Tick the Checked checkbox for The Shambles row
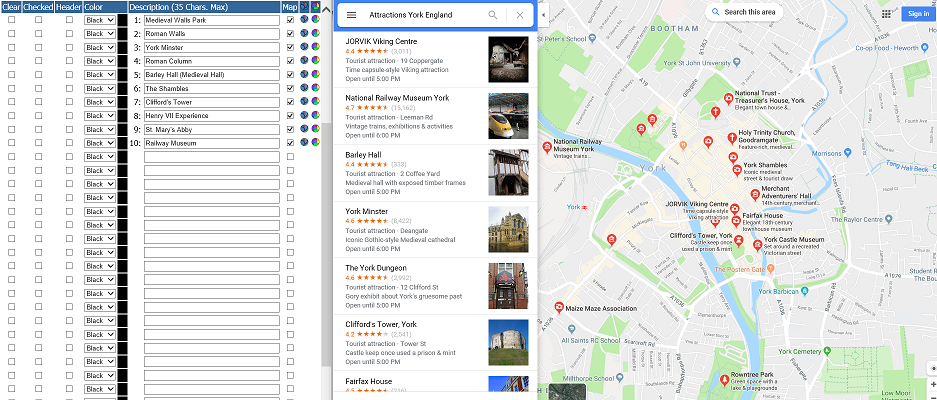Screen dimensions: 937x400 coord(39,88)
